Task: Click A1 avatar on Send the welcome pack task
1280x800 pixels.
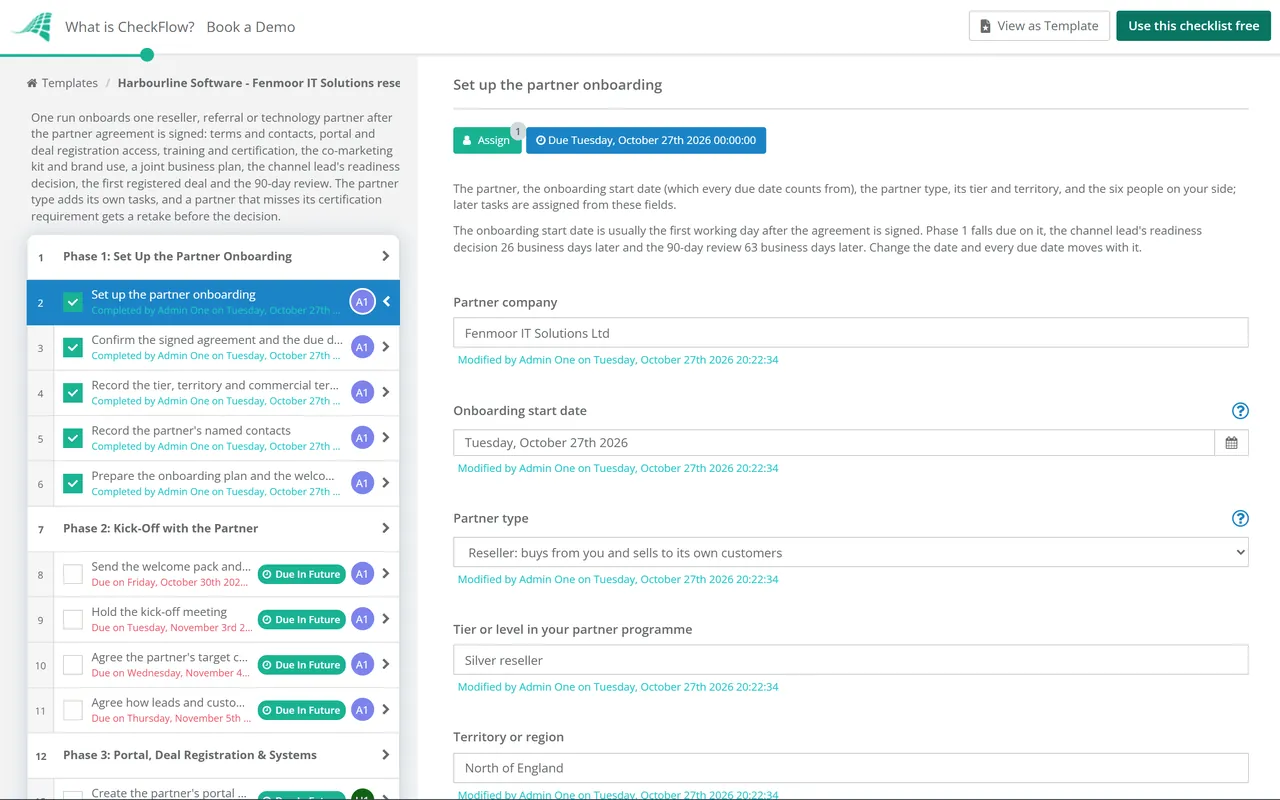Action: [x=362, y=574]
